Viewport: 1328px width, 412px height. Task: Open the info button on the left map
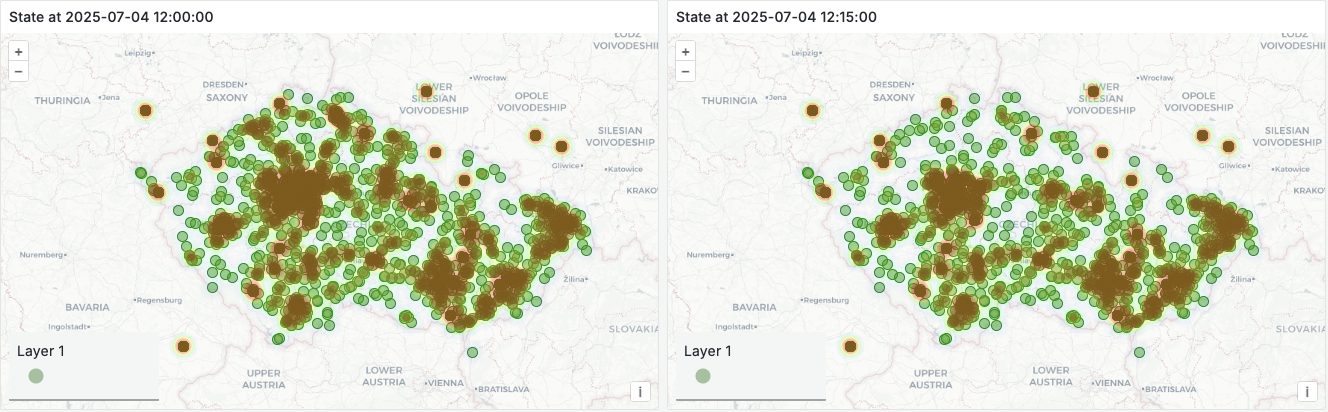click(640, 392)
